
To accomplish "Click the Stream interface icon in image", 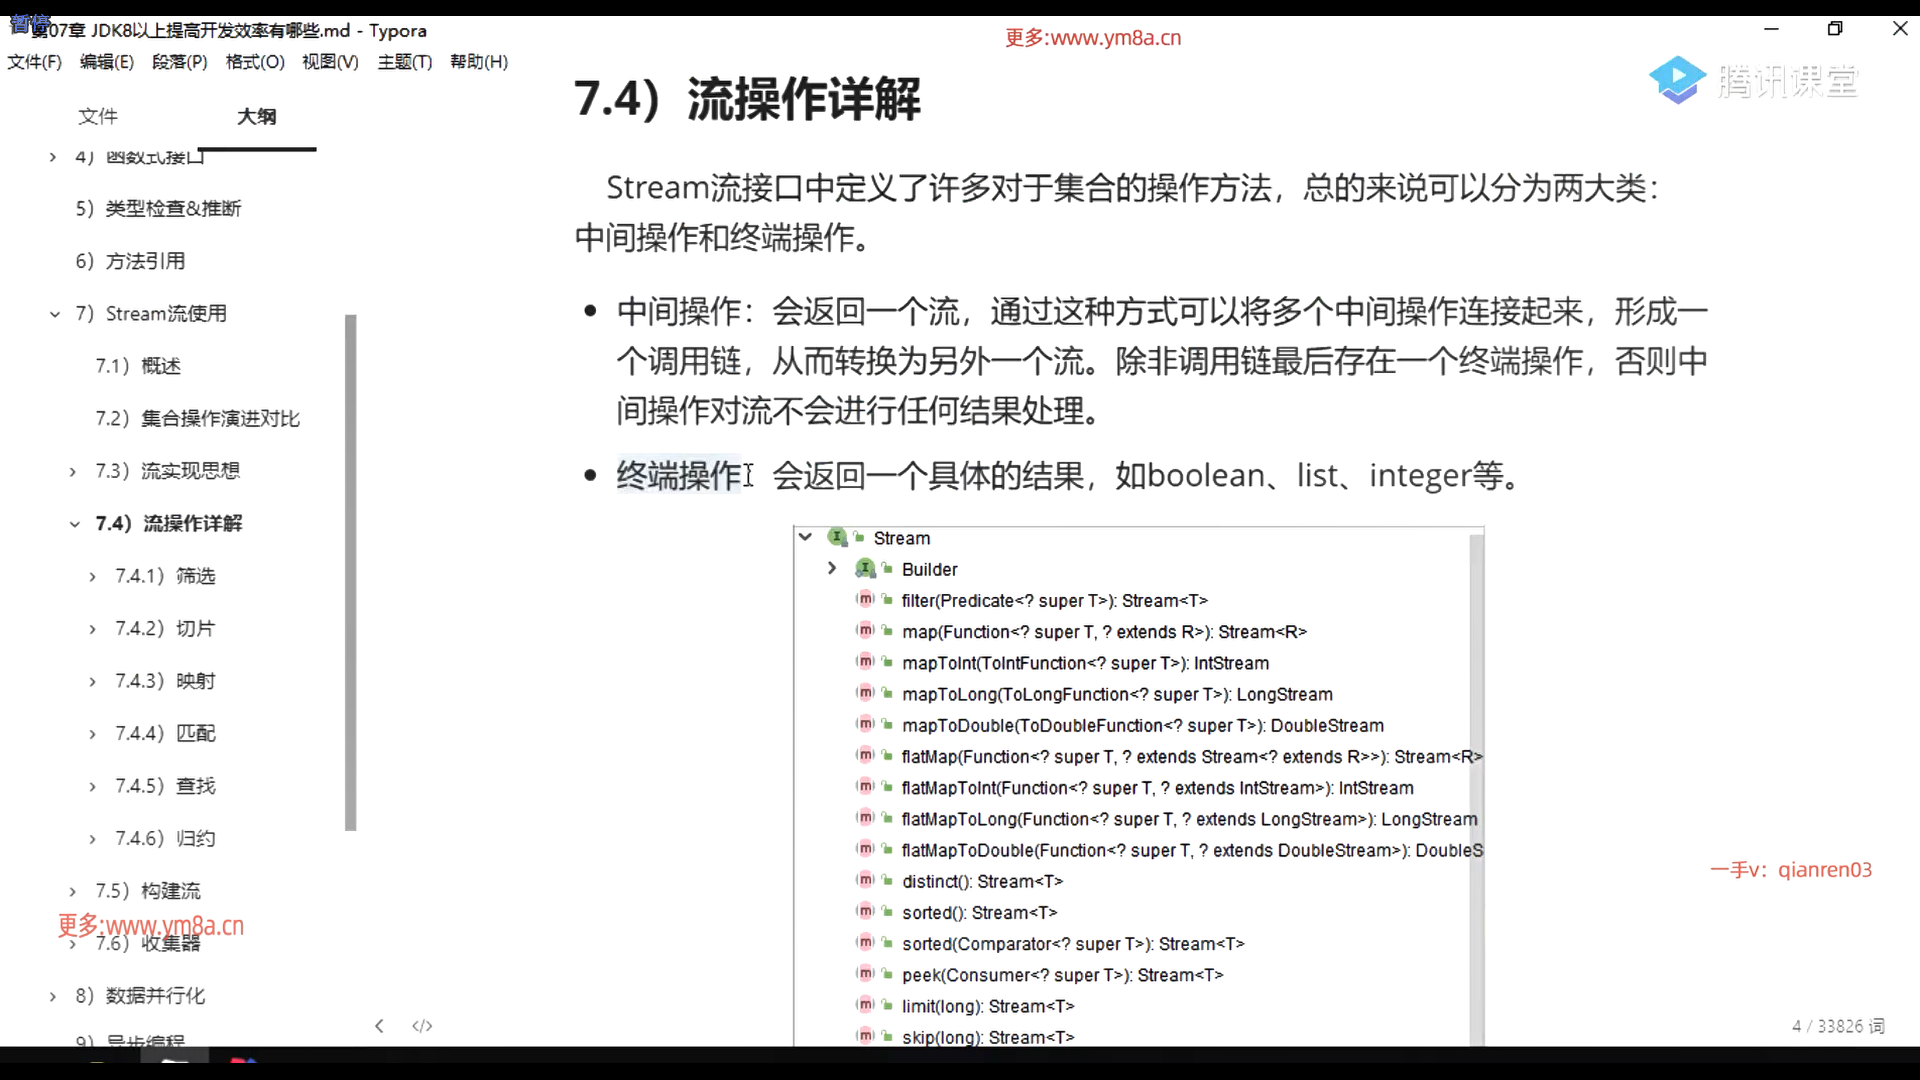I will (837, 538).
